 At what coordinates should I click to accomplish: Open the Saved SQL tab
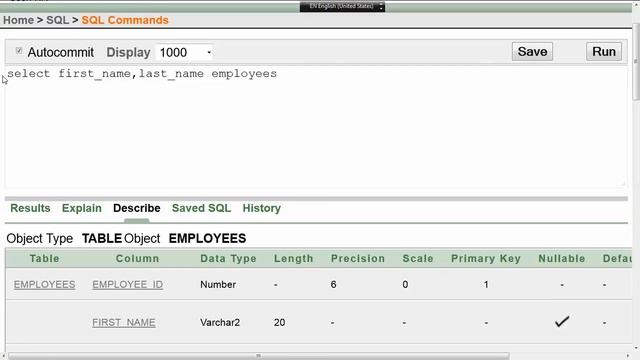coord(201,208)
